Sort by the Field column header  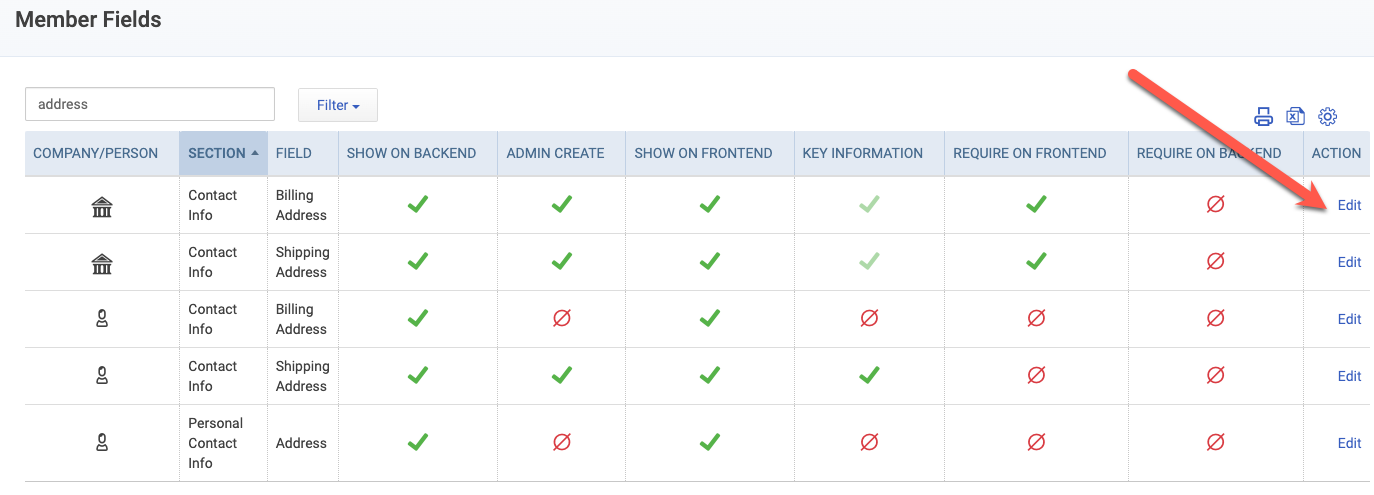294,153
